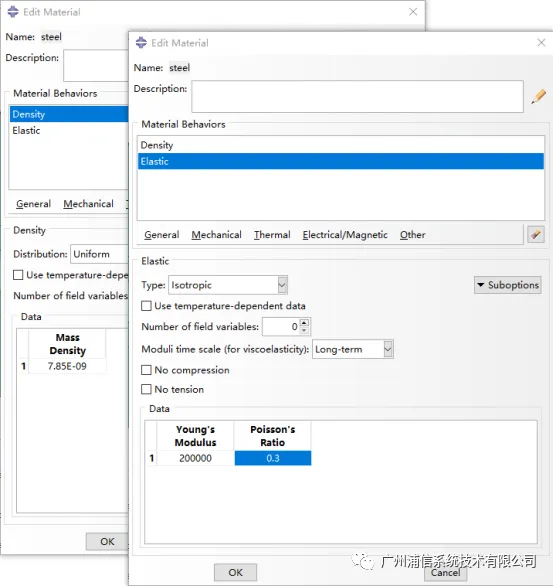Open the elastic Type Isotropic dropdown
This screenshot has height=586, width=554.
point(228,285)
